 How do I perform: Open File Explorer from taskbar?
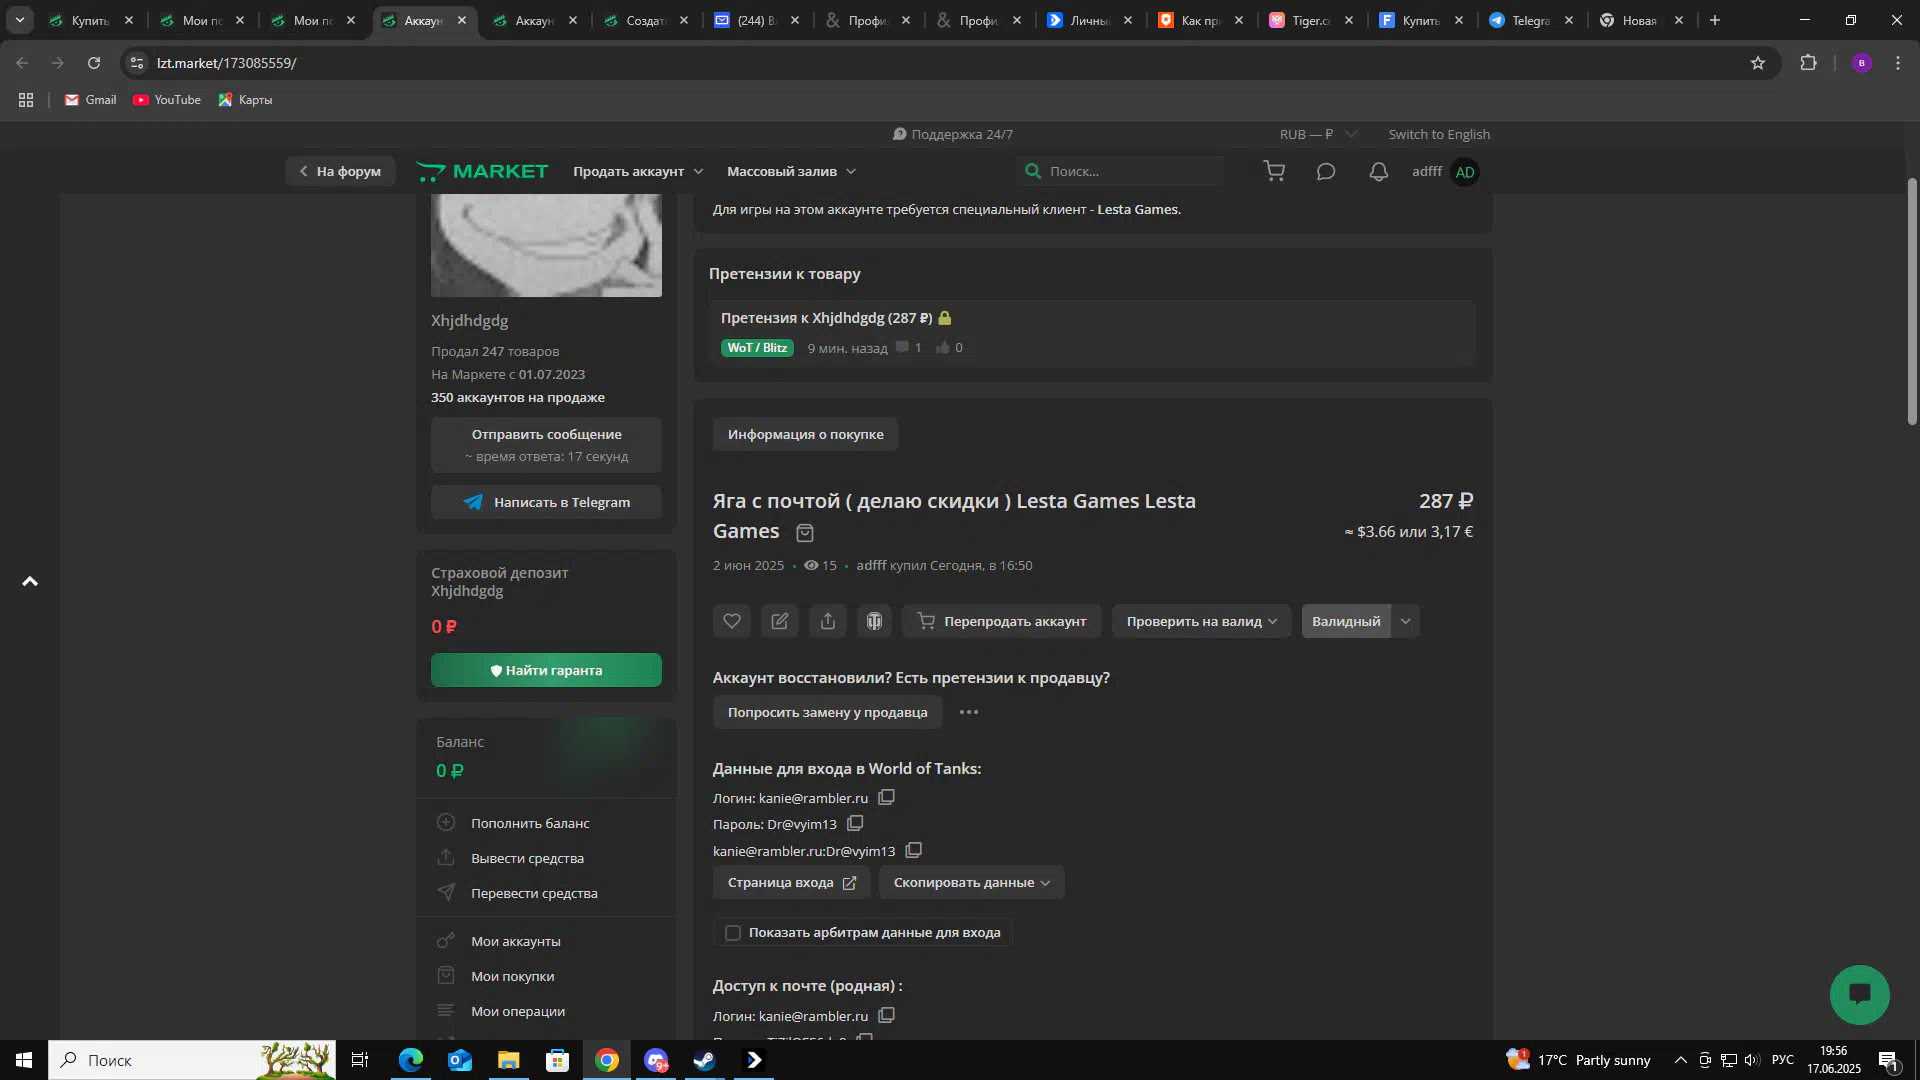[509, 1060]
